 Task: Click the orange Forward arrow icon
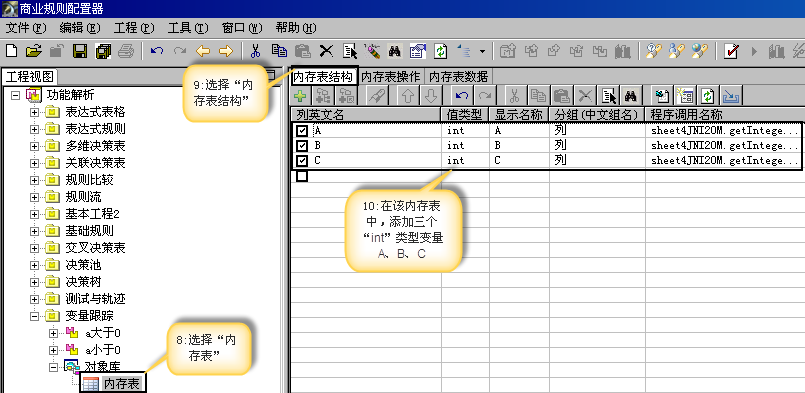click(x=226, y=51)
